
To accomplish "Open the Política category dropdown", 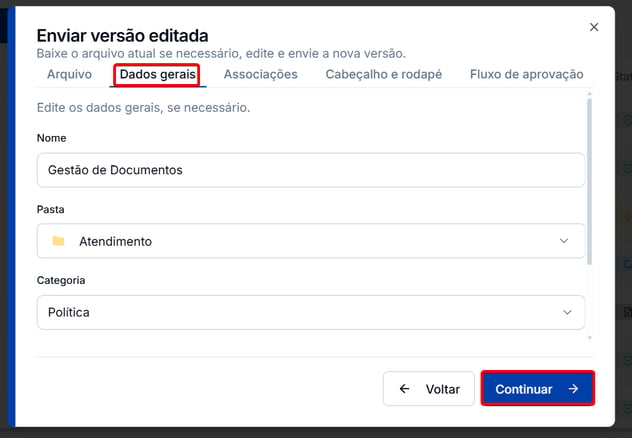I will (311, 312).
